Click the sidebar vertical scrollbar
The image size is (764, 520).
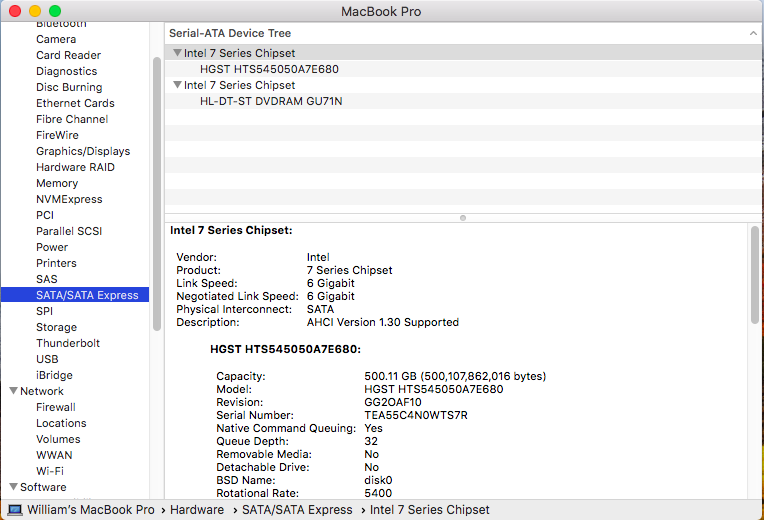[x=156, y=190]
